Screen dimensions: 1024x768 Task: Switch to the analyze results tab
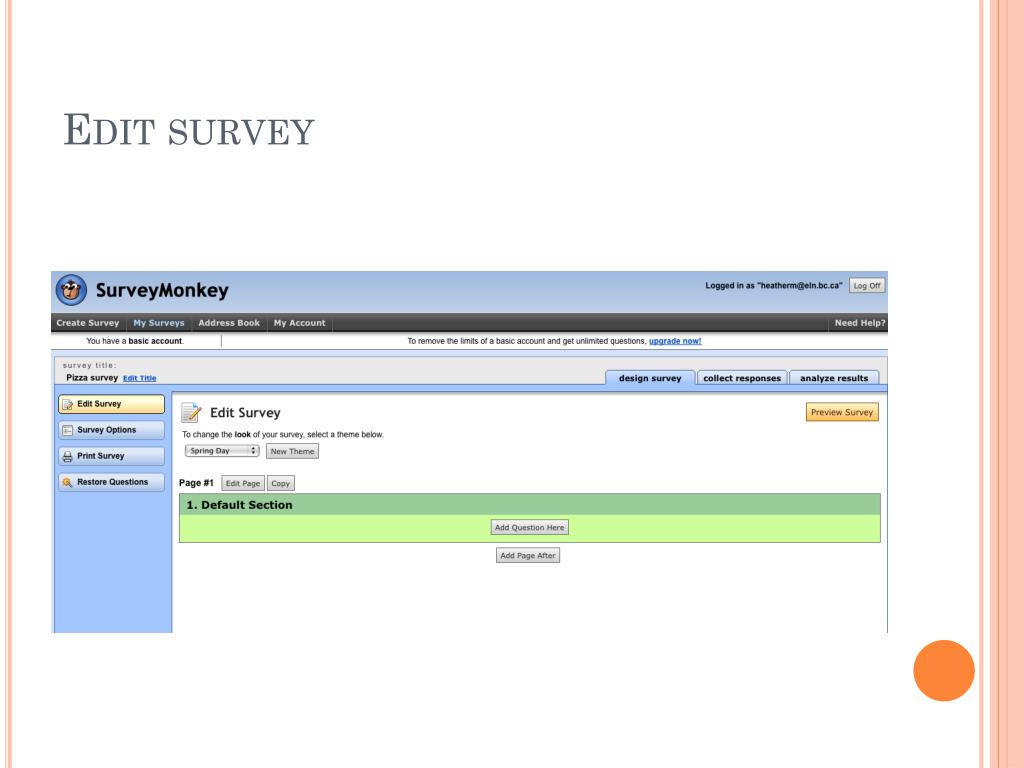(834, 378)
